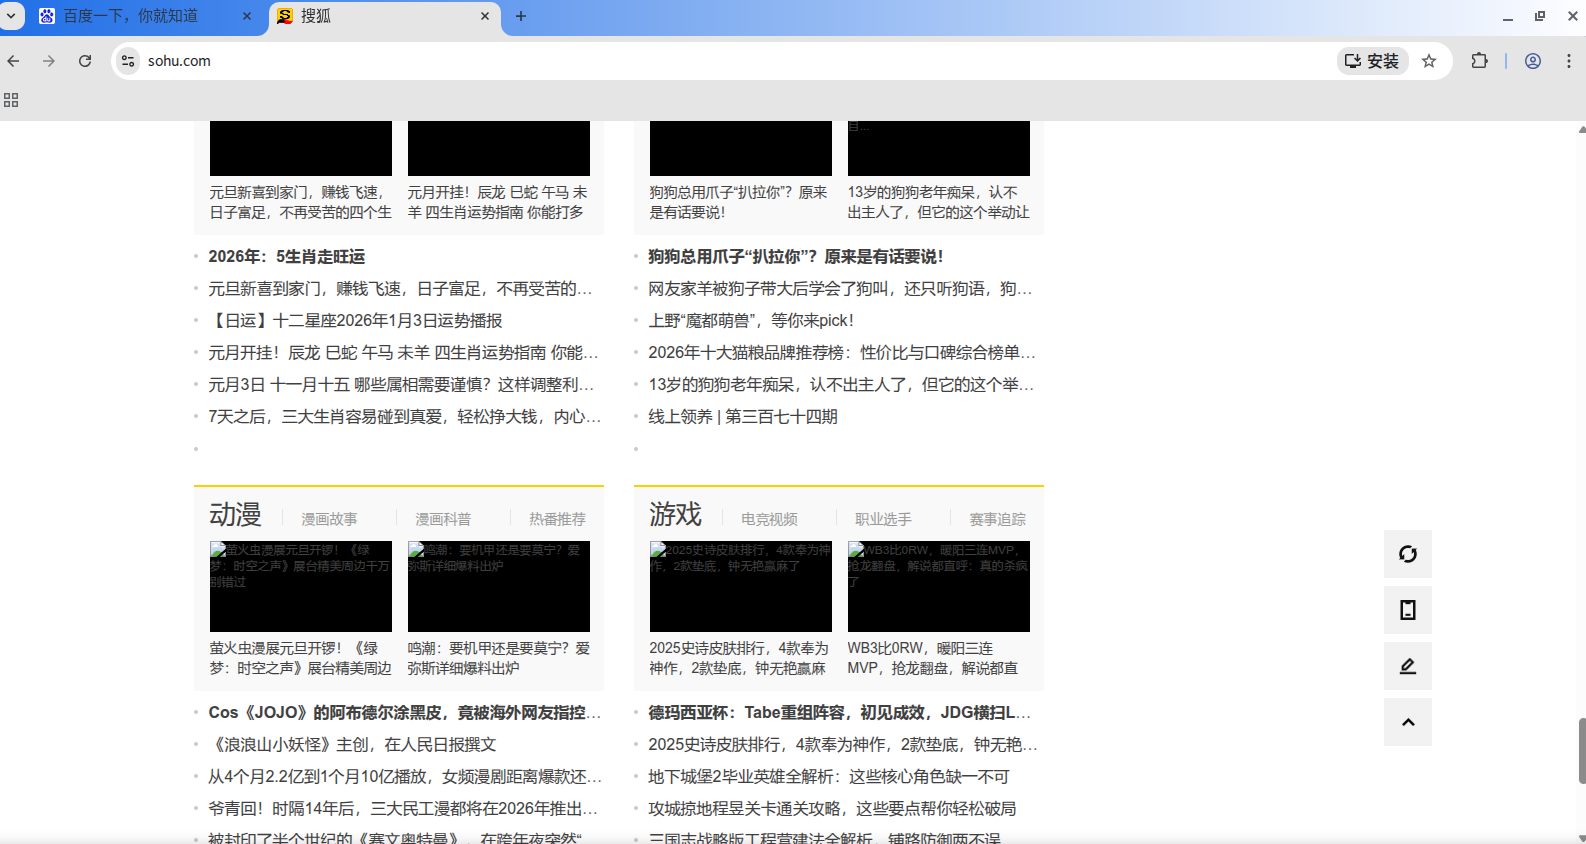
Task: Open 上野"魔都萌兽" article link
Action: 751,321
